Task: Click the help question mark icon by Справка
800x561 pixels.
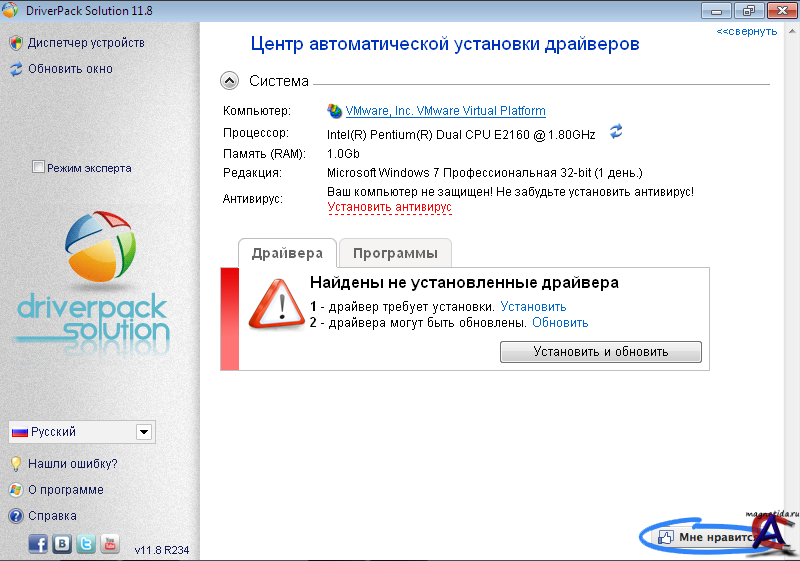Action: point(15,516)
